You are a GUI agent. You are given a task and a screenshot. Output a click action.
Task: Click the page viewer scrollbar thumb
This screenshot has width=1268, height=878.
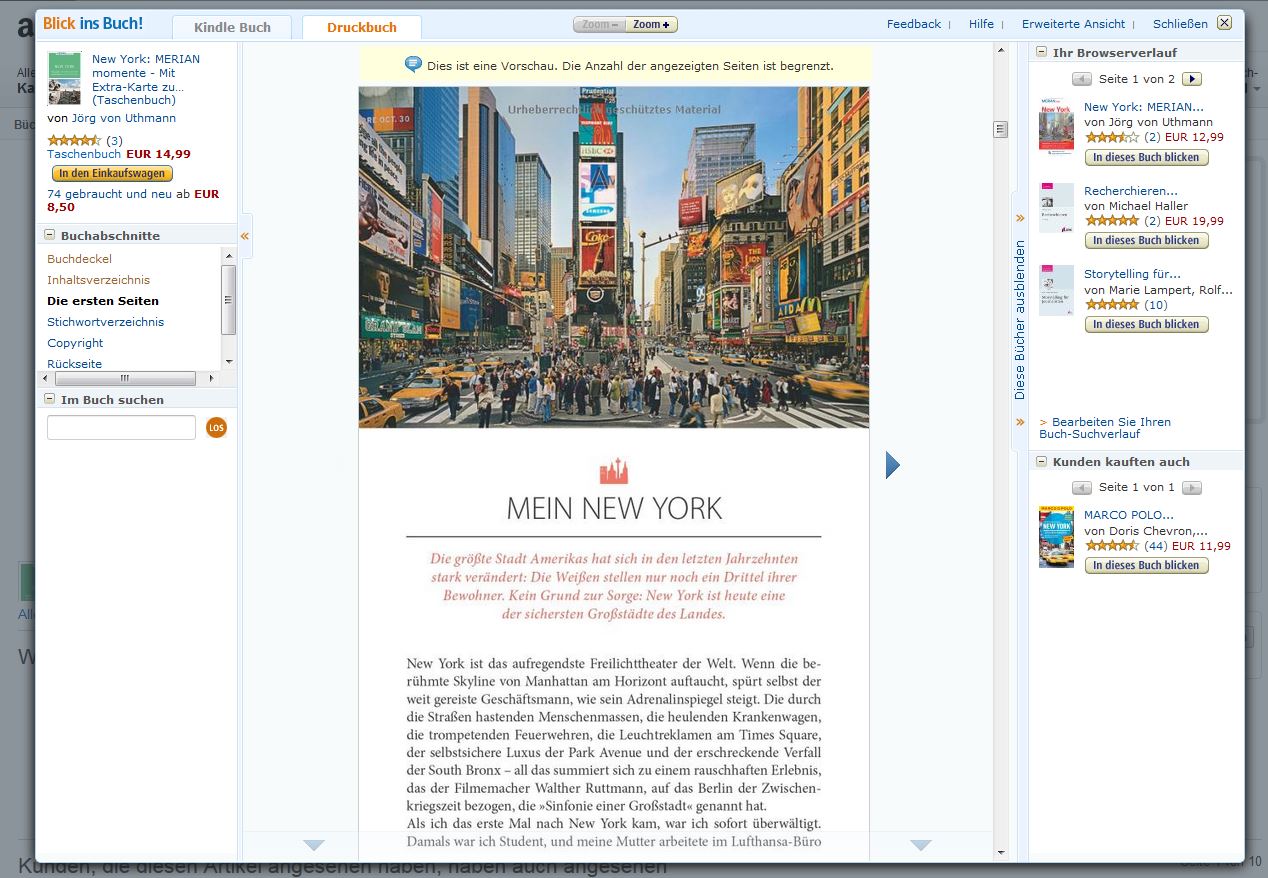click(1000, 129)
